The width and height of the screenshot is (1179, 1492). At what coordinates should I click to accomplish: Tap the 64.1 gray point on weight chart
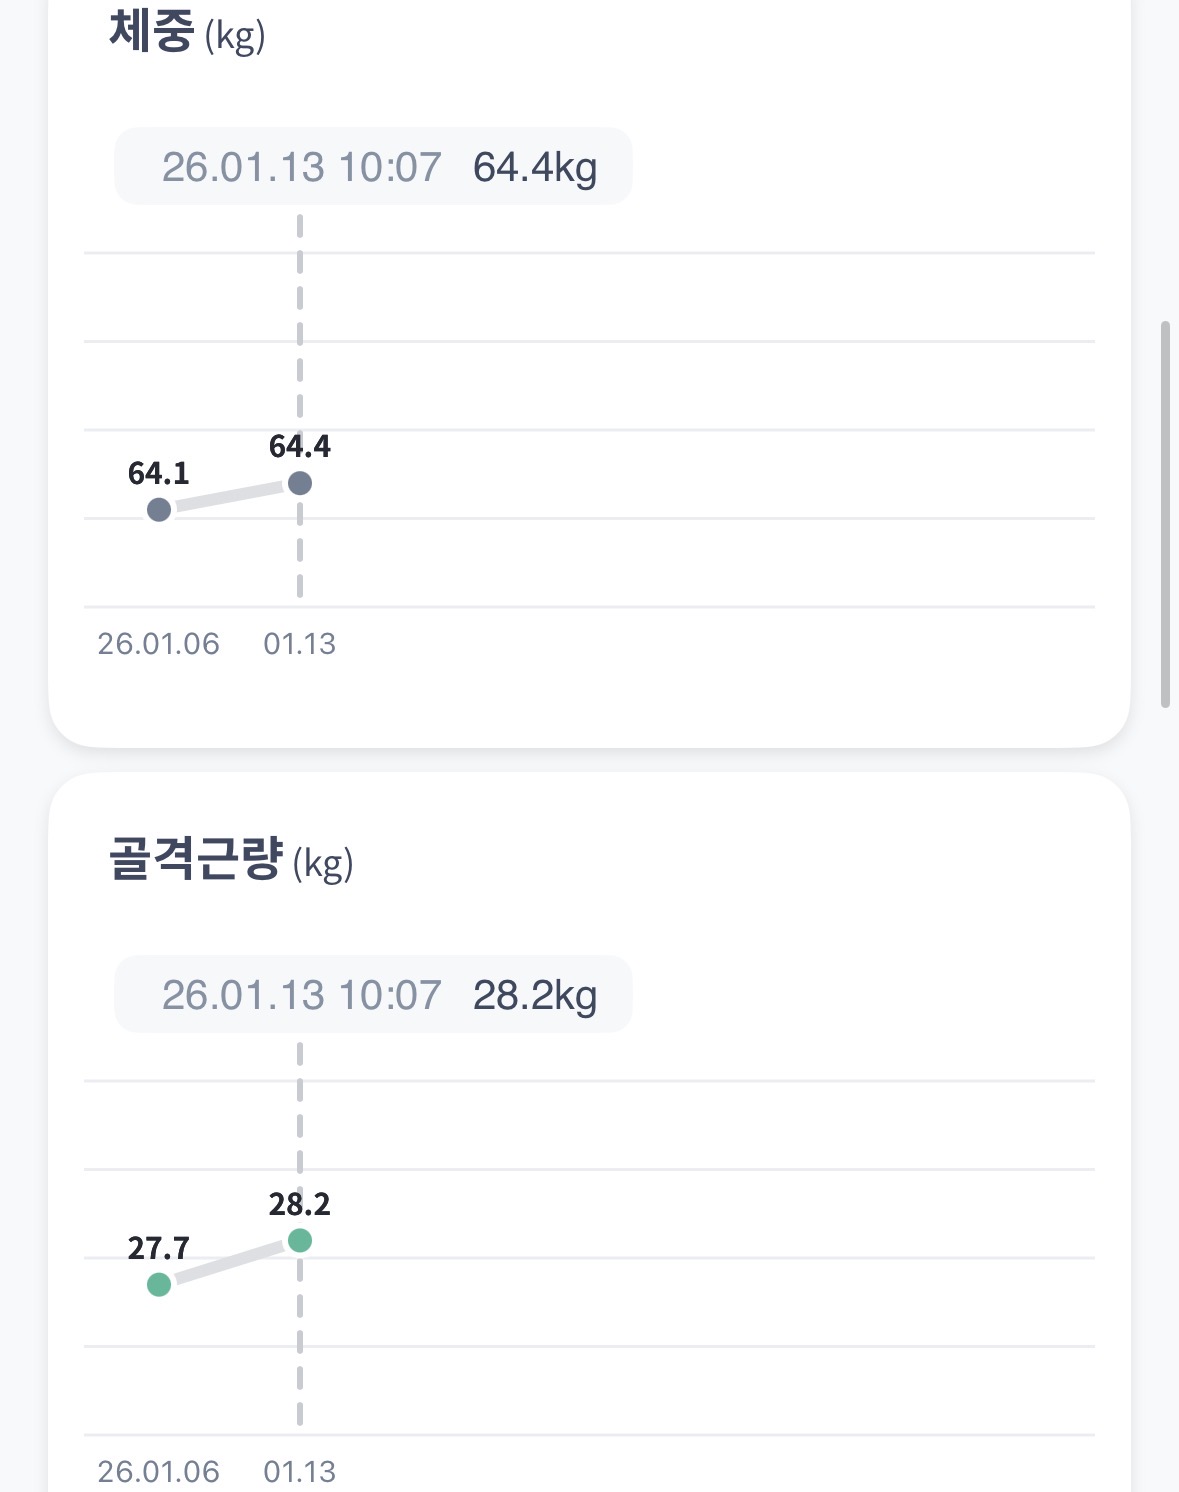click(x=159, y=510)
